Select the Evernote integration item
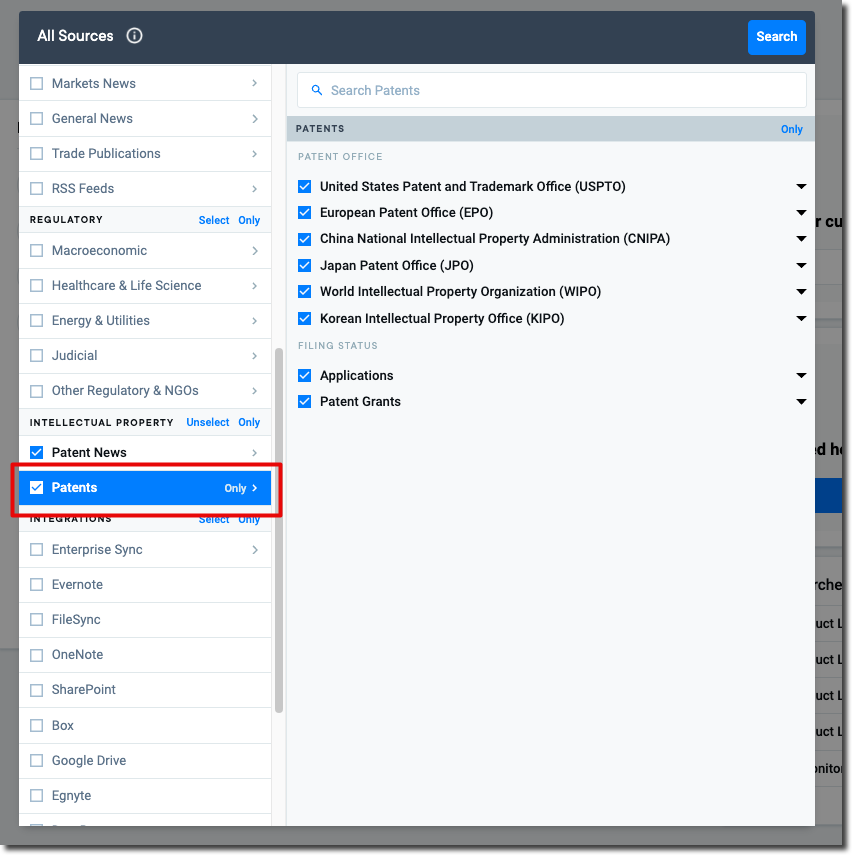Viewport: 852px width, 855px height. tap(77, 584)
